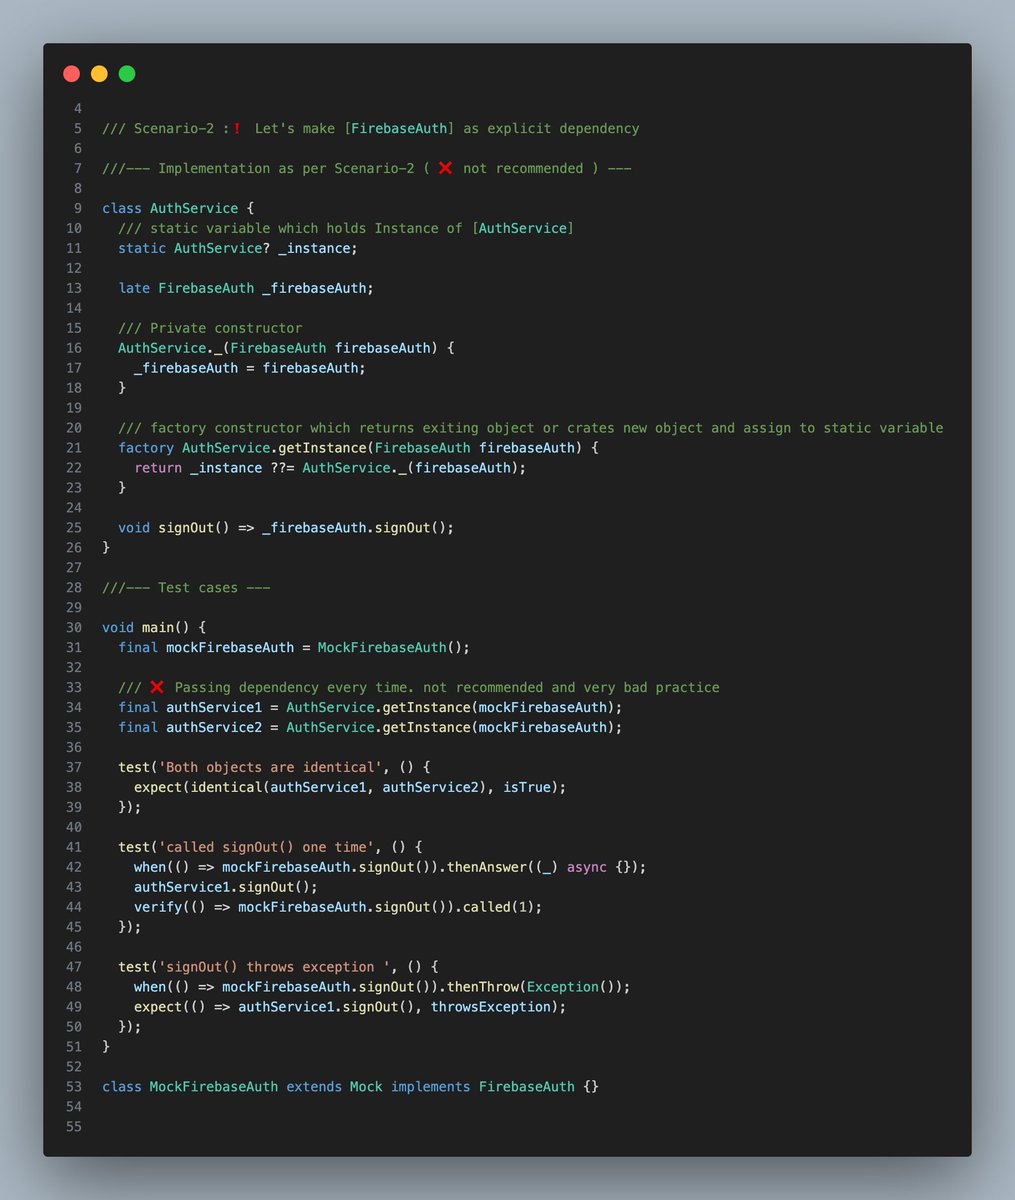The image size is (1015, 1200).
Task: Click the '_firebaseAuth = firebaseAuth;' assignment line
Action: [x=250, y=368]
